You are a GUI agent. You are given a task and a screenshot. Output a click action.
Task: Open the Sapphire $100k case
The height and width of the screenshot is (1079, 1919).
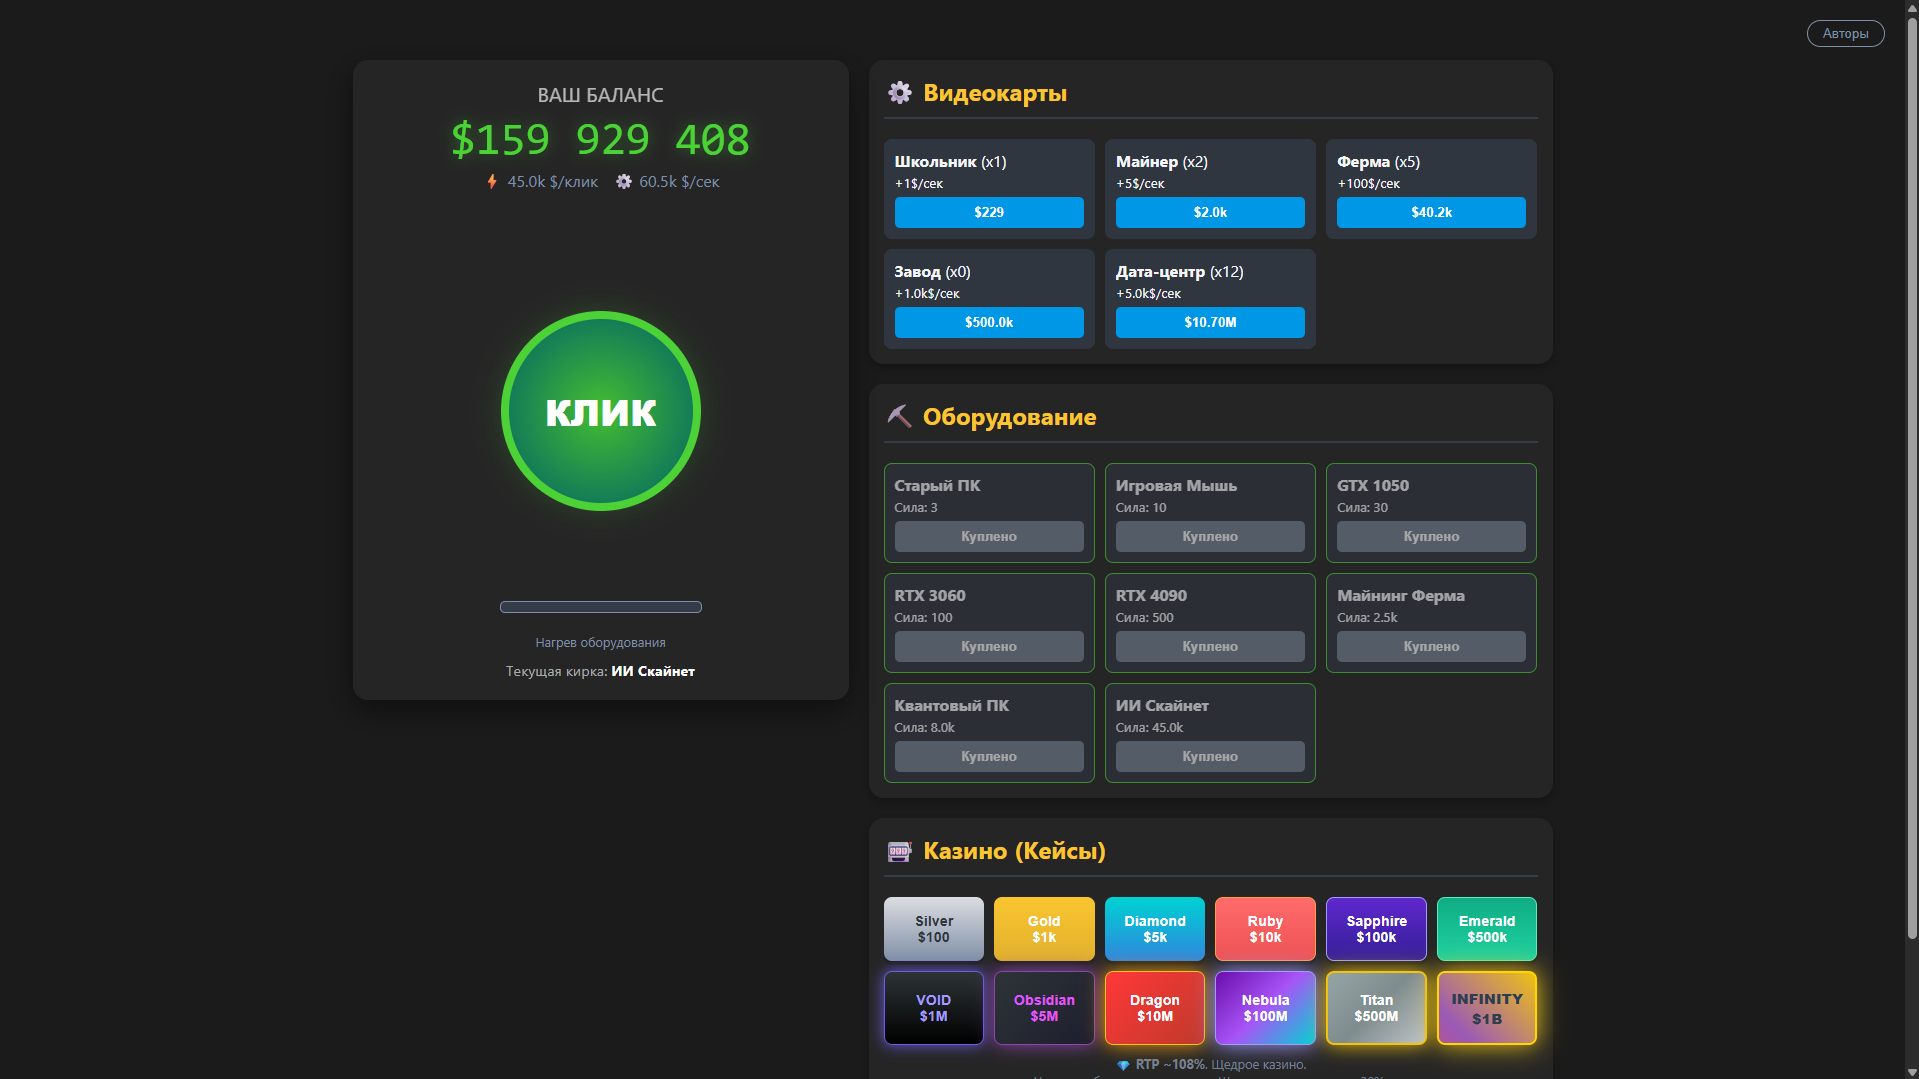1376,929
